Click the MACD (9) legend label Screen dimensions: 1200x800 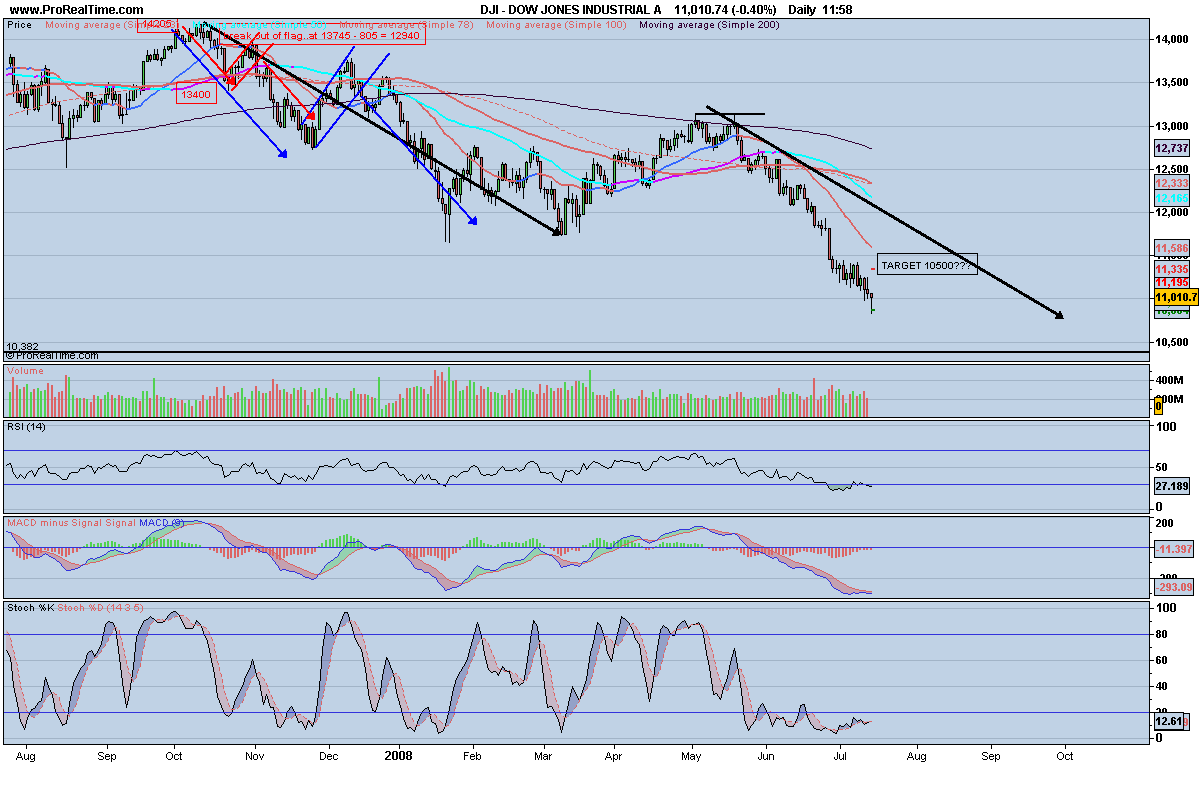(x=161, y=522)
